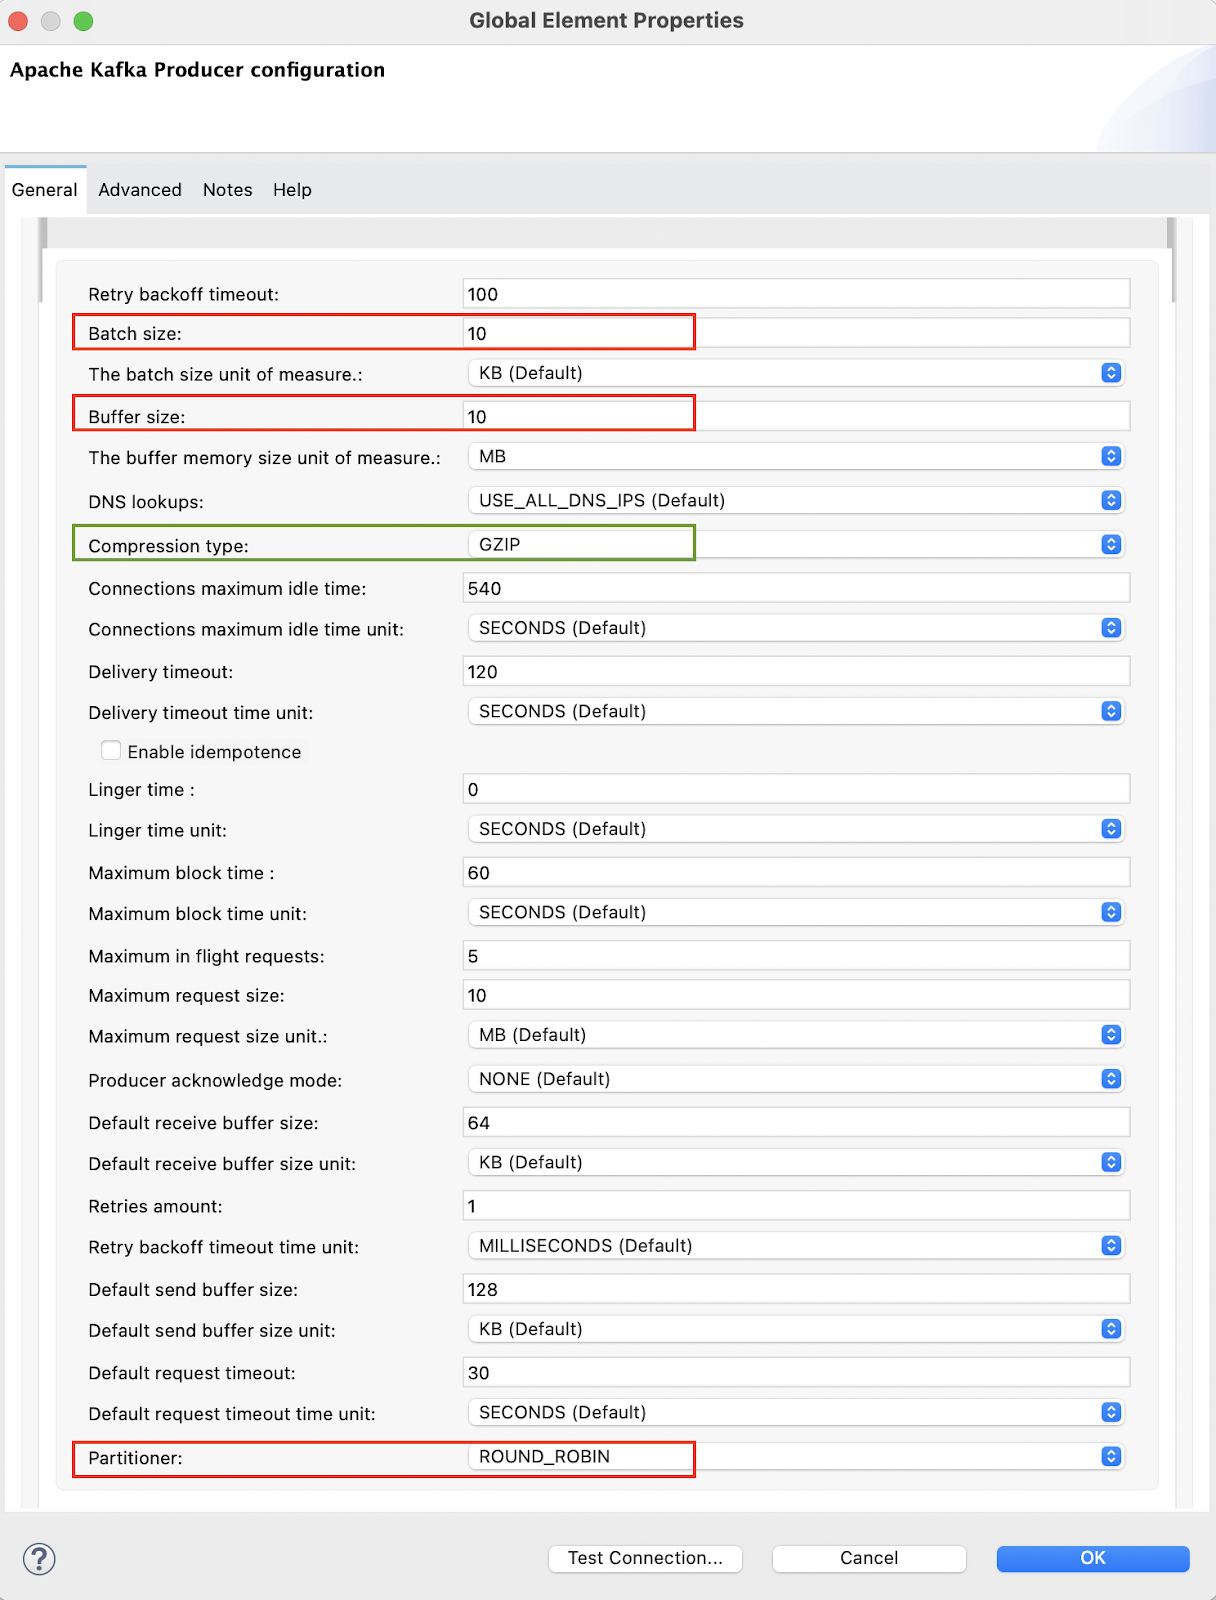Screen dimensions: 1216x1600
Task: Open Default receive buffer size unit dropdown
Action: (x=796, y=1162)
